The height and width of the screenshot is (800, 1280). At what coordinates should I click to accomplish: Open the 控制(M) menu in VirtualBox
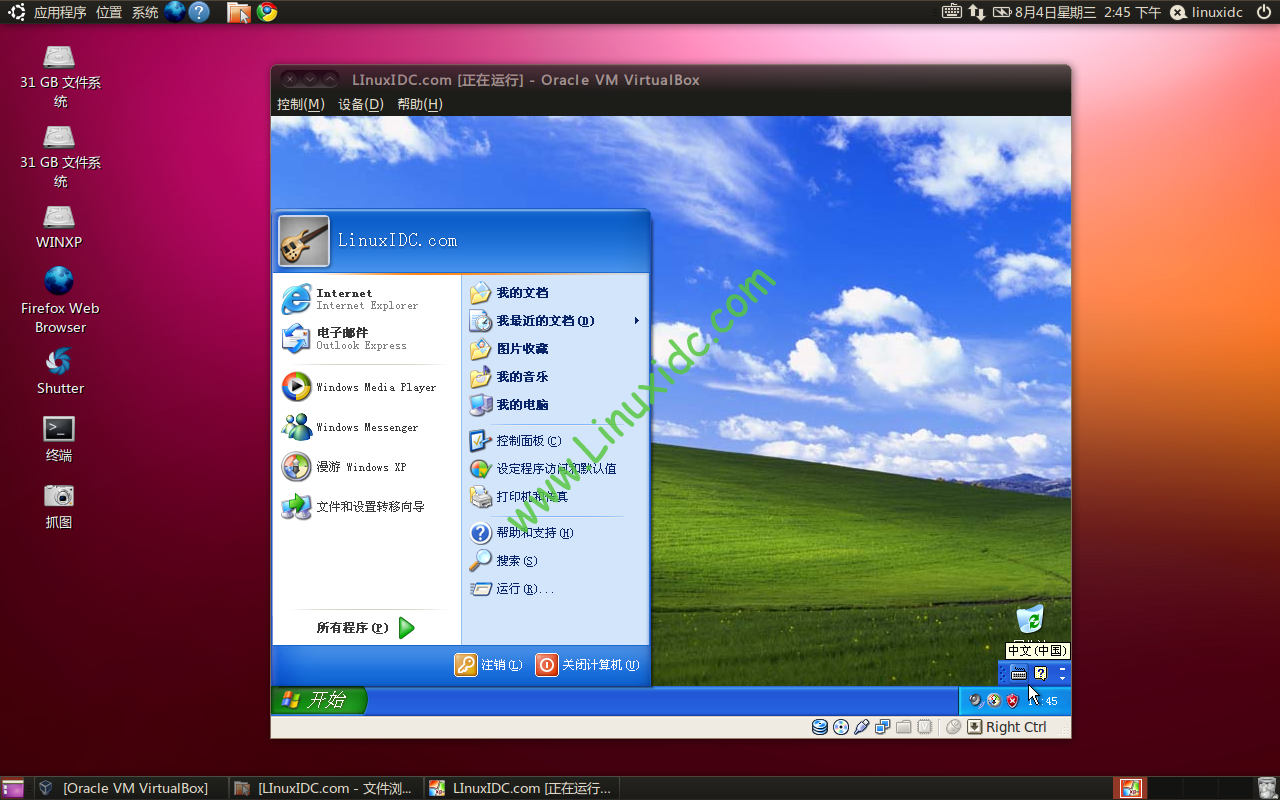(301, 104)
